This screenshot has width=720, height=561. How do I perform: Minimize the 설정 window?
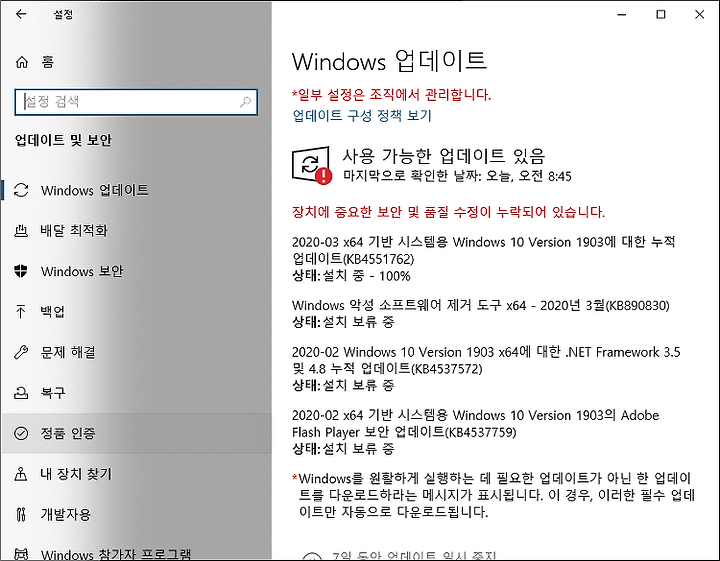coord(622,15)
